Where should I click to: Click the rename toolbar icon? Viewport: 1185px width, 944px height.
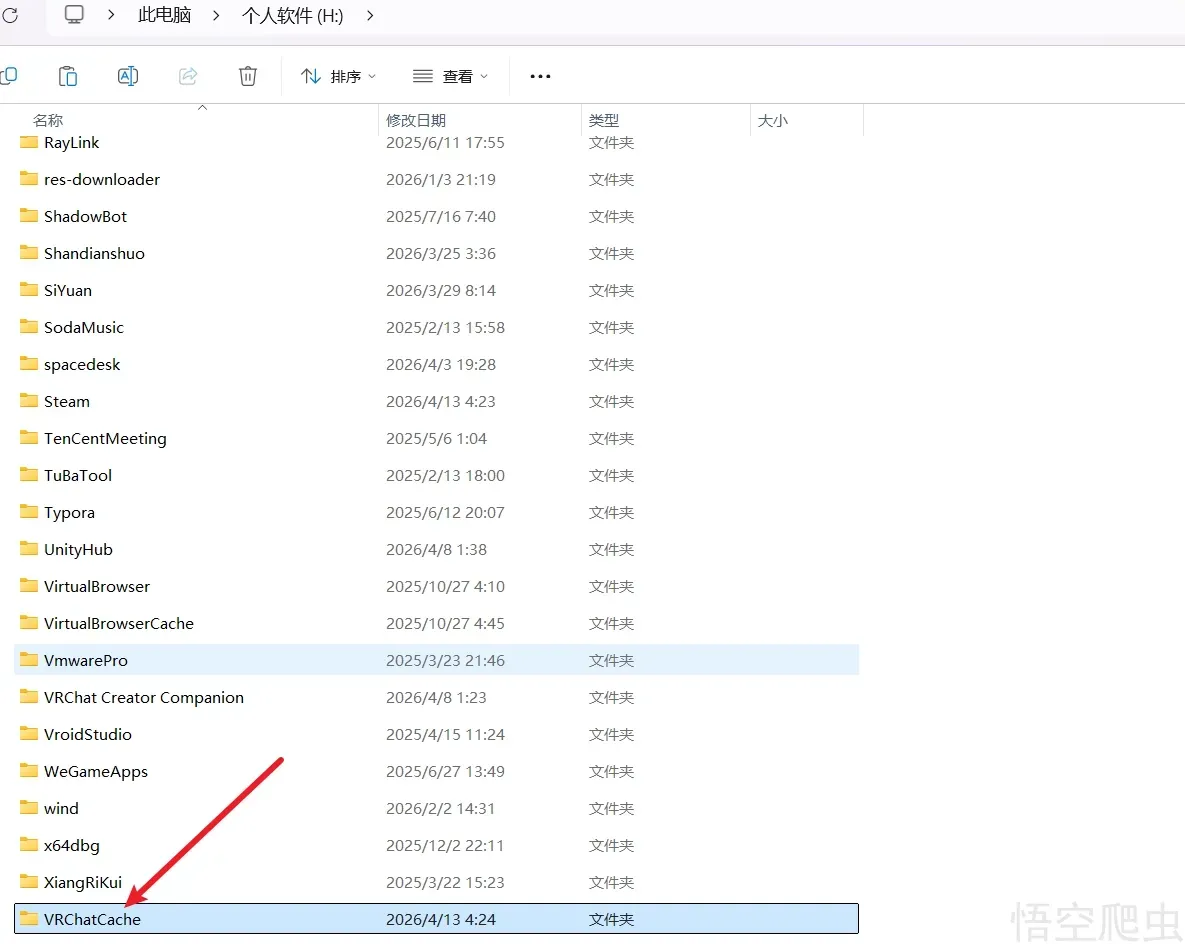128,76
